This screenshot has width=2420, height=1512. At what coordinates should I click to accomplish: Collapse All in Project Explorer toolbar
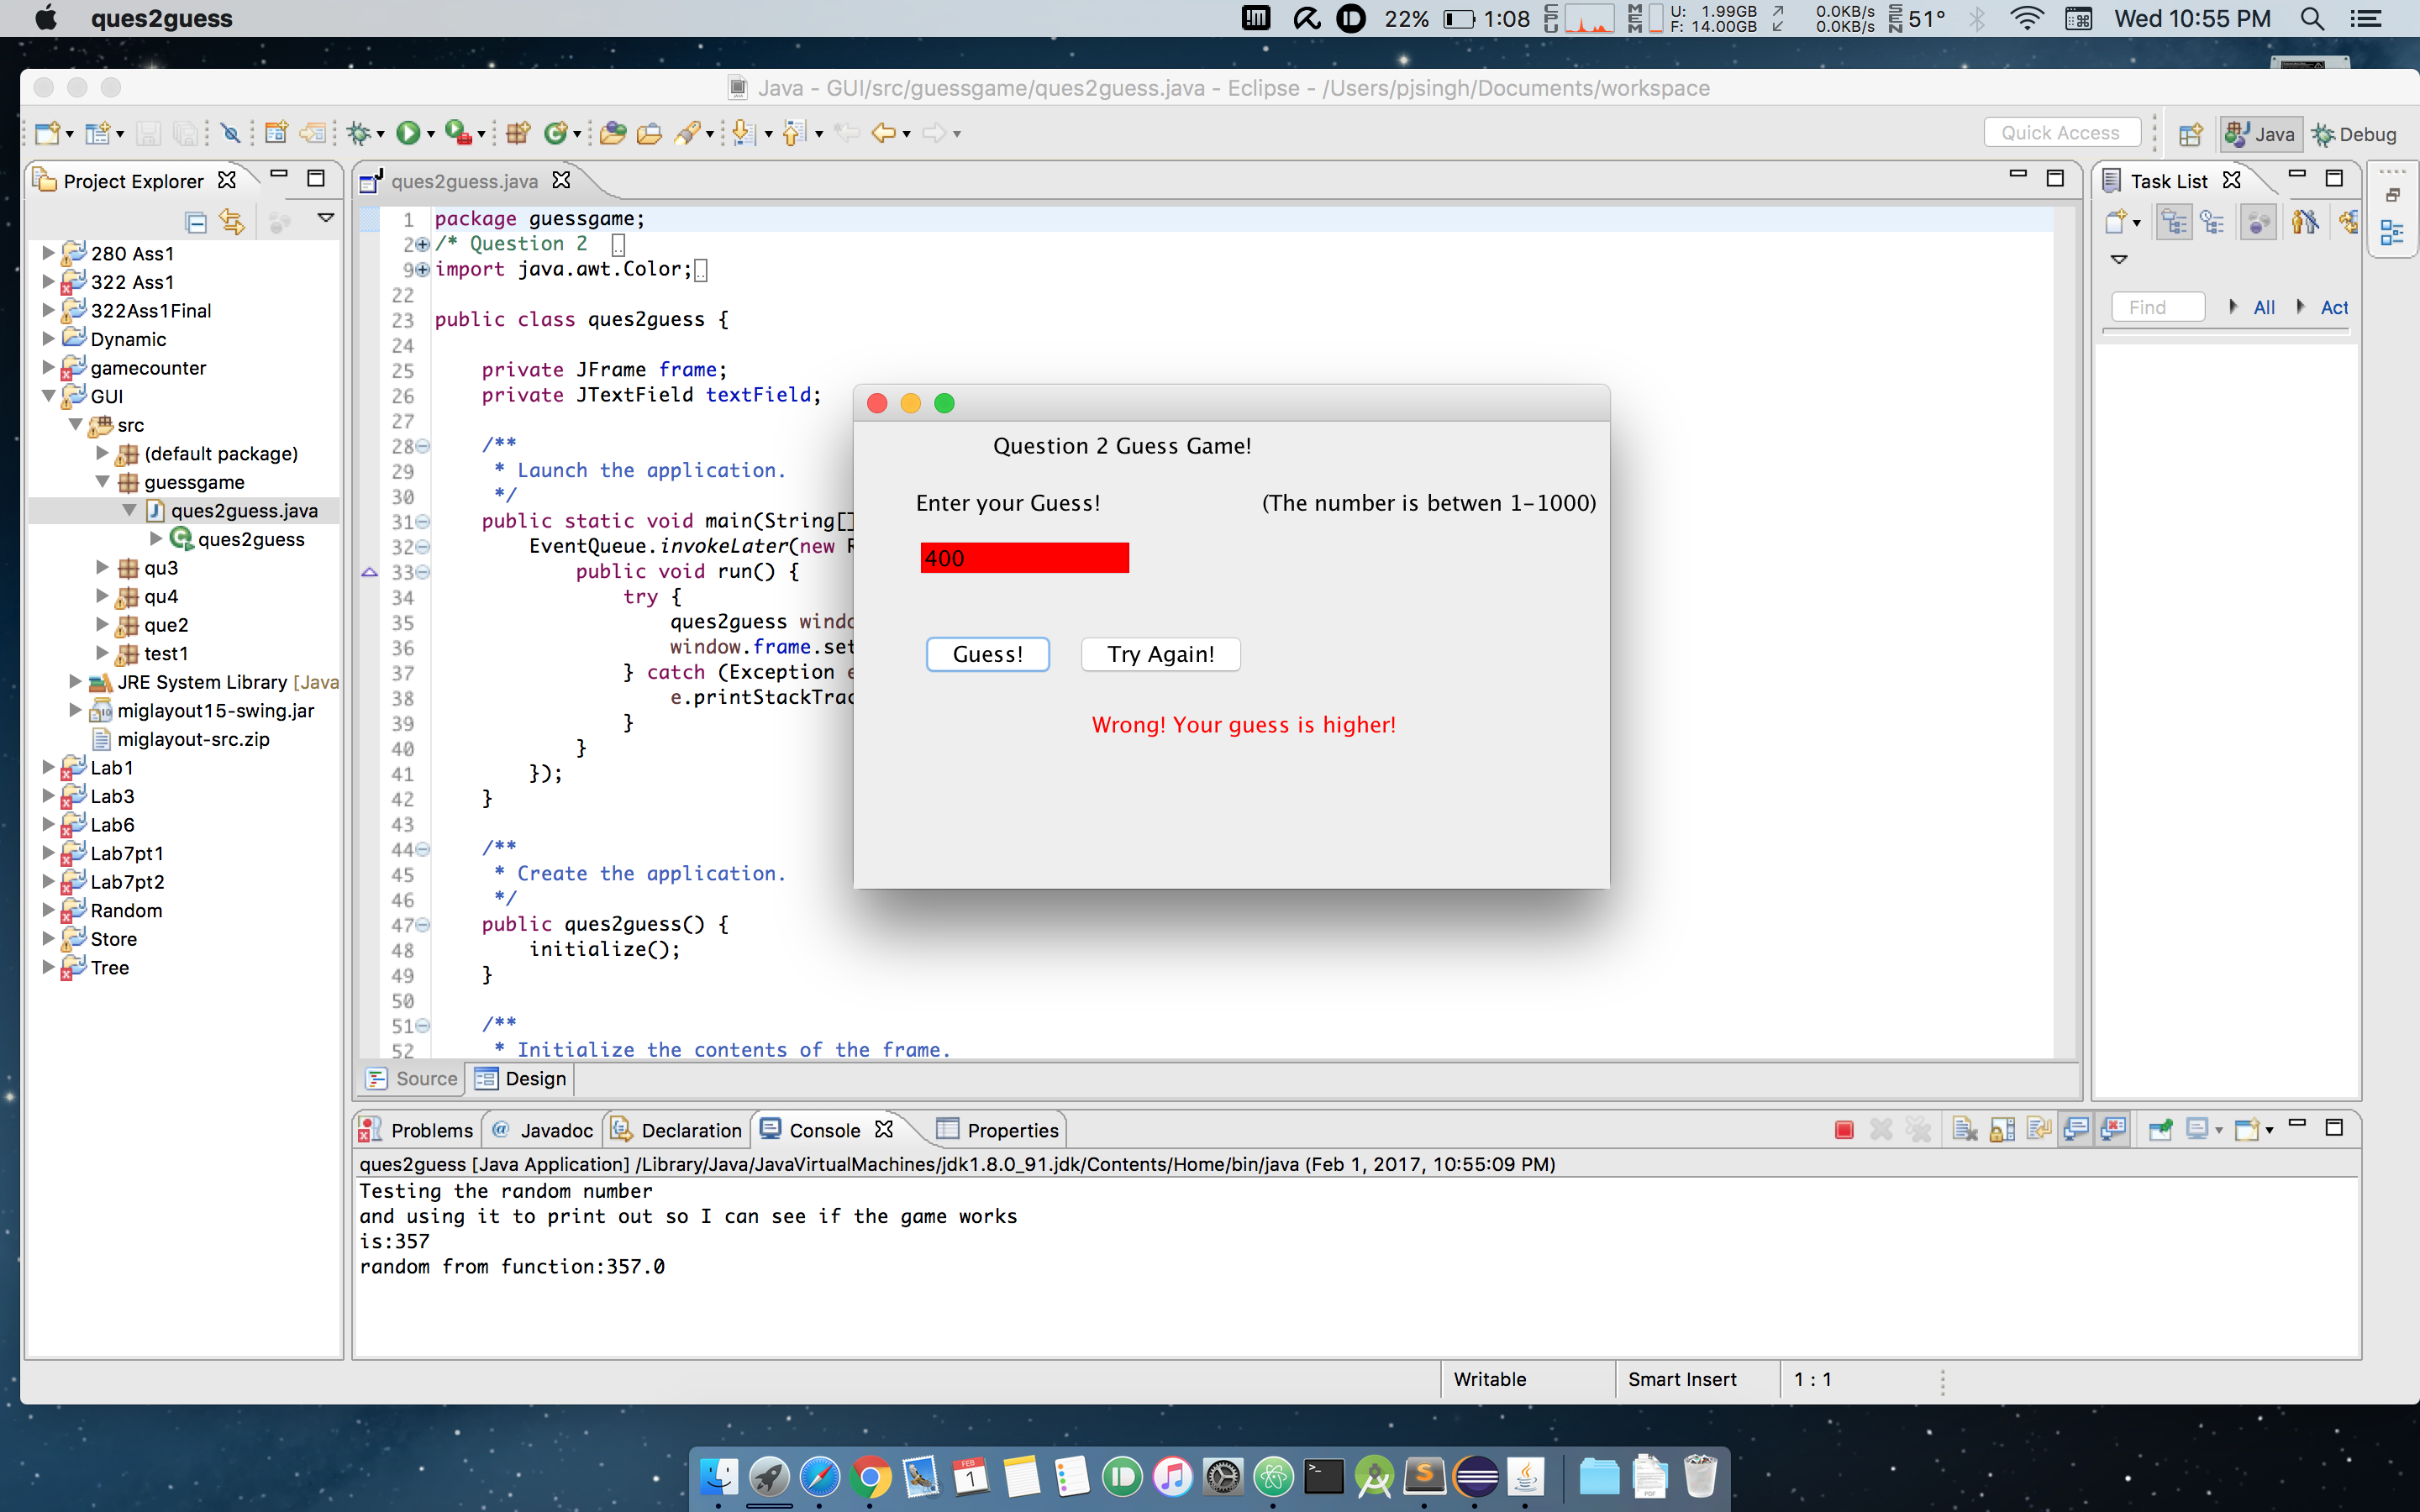point(196,222)
